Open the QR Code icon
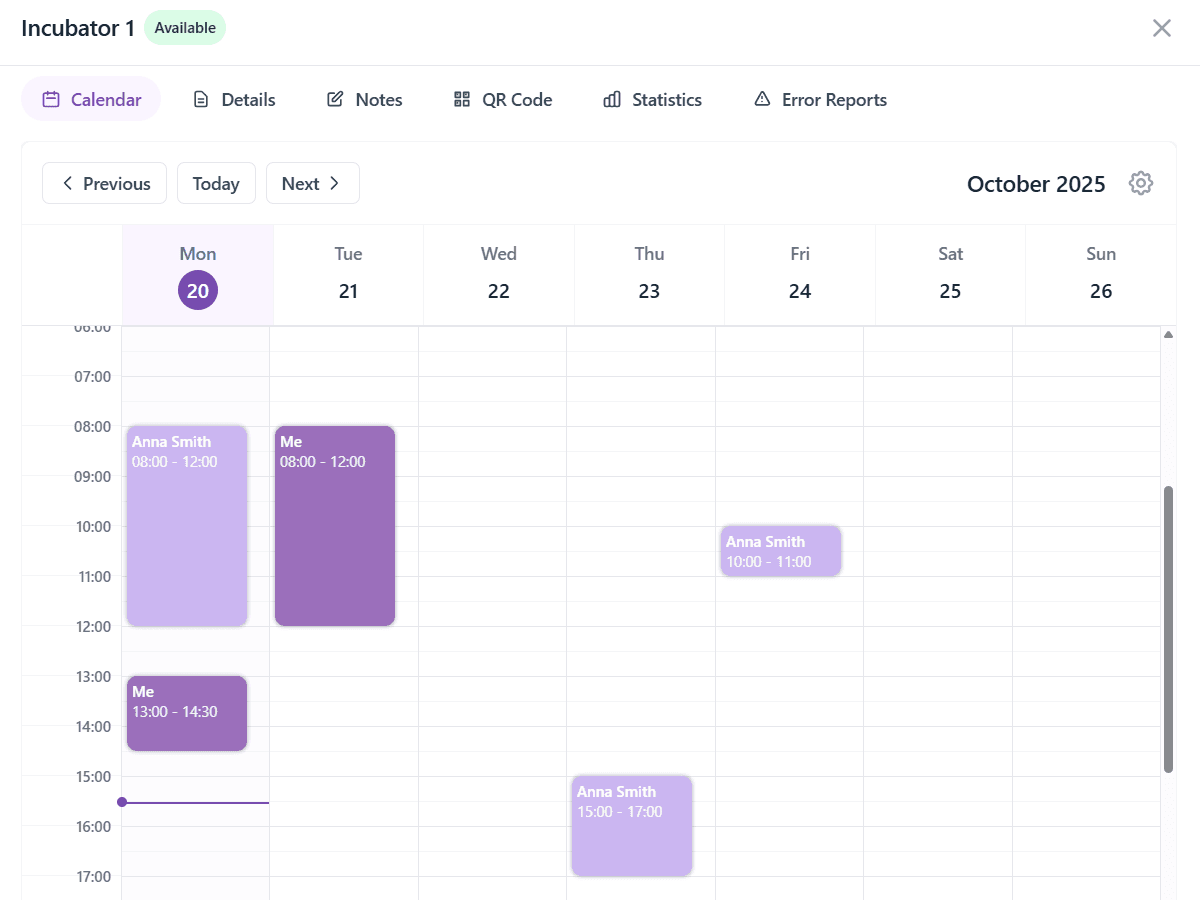 click(461, 99)
